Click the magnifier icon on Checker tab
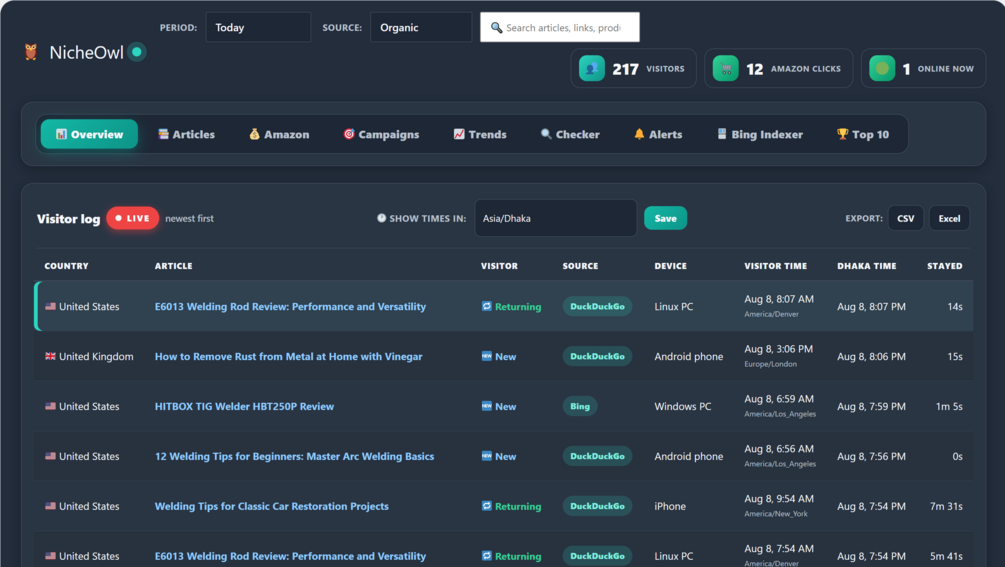The width and height of the screenshot is (1005, 567). [546, 134]
